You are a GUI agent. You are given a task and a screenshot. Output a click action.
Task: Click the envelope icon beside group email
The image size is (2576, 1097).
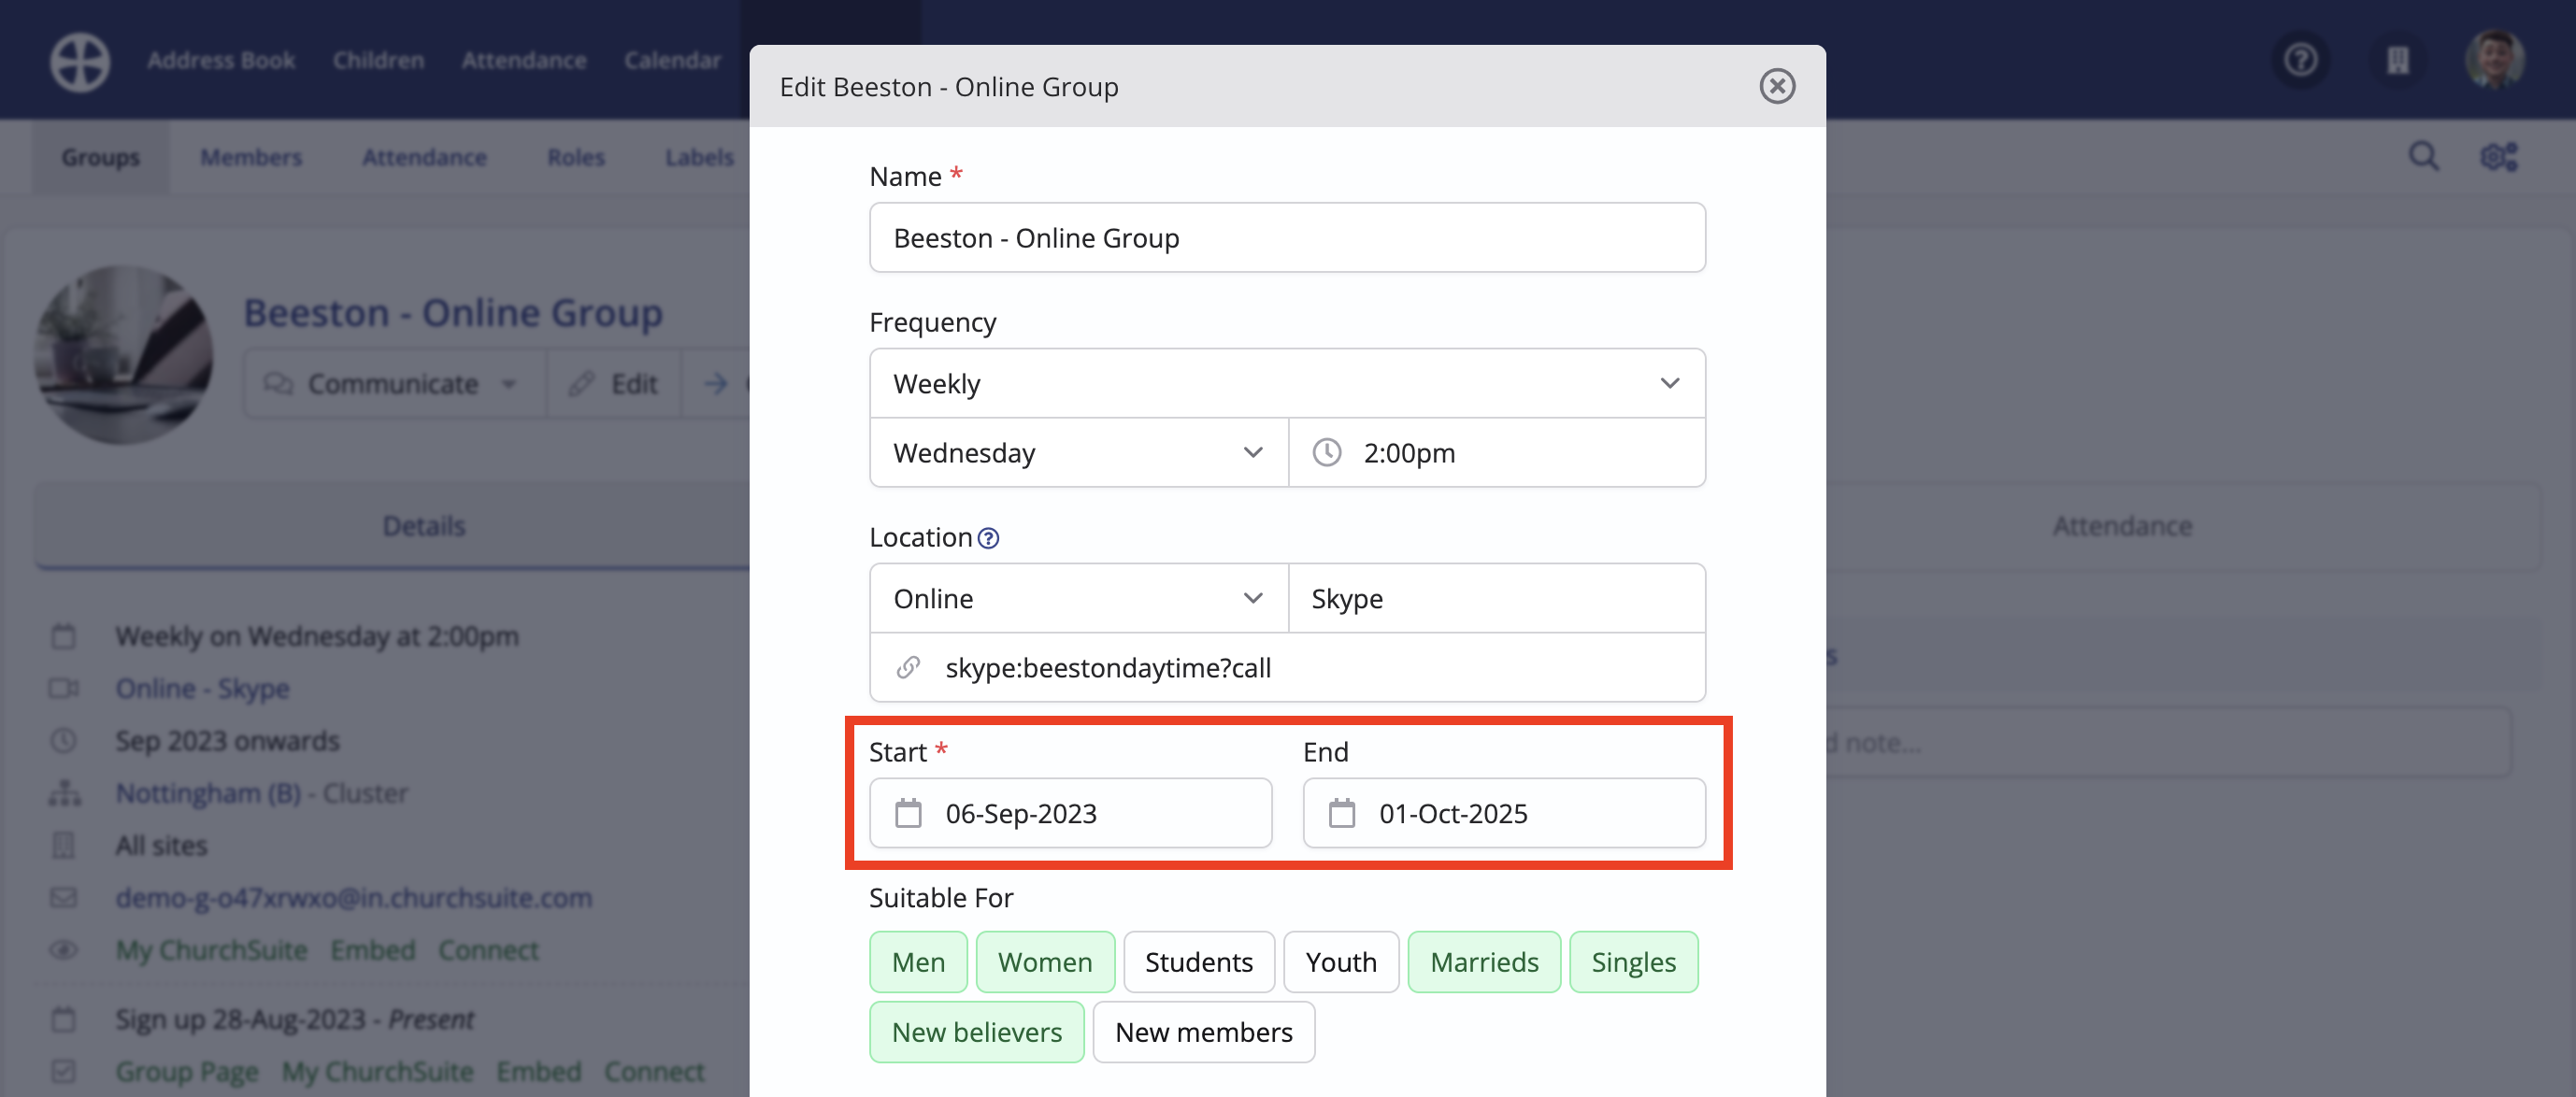(63, 897)
